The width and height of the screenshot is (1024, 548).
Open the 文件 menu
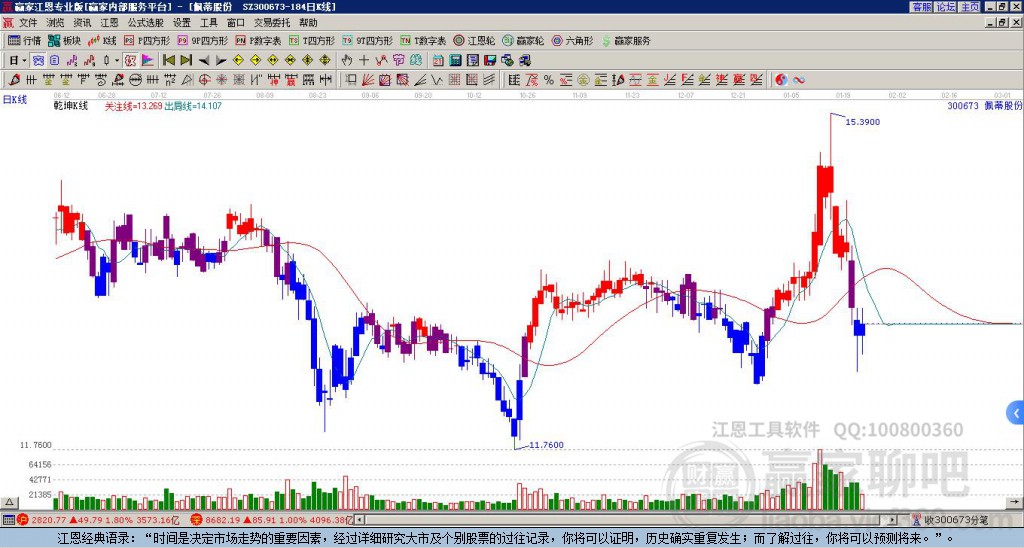[x=28, y=23]
